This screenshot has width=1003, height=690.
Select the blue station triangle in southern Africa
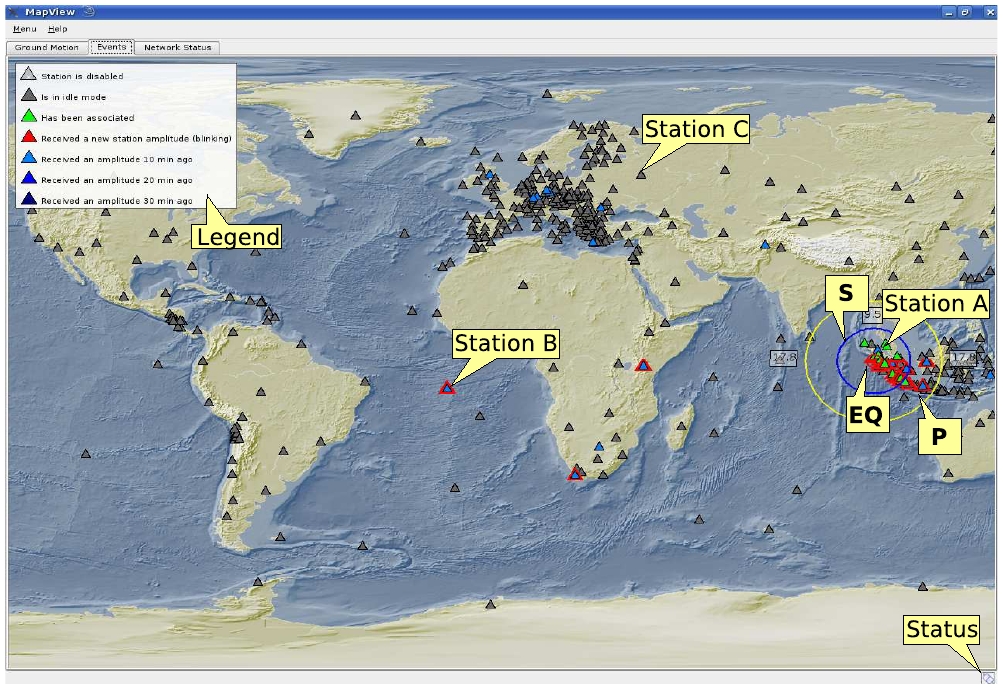click(599, 446)
